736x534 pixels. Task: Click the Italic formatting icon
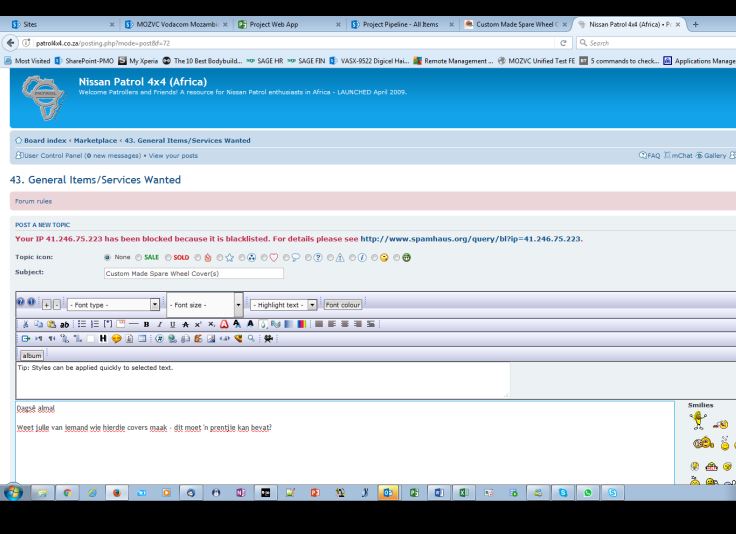click(x=160, y=324)
